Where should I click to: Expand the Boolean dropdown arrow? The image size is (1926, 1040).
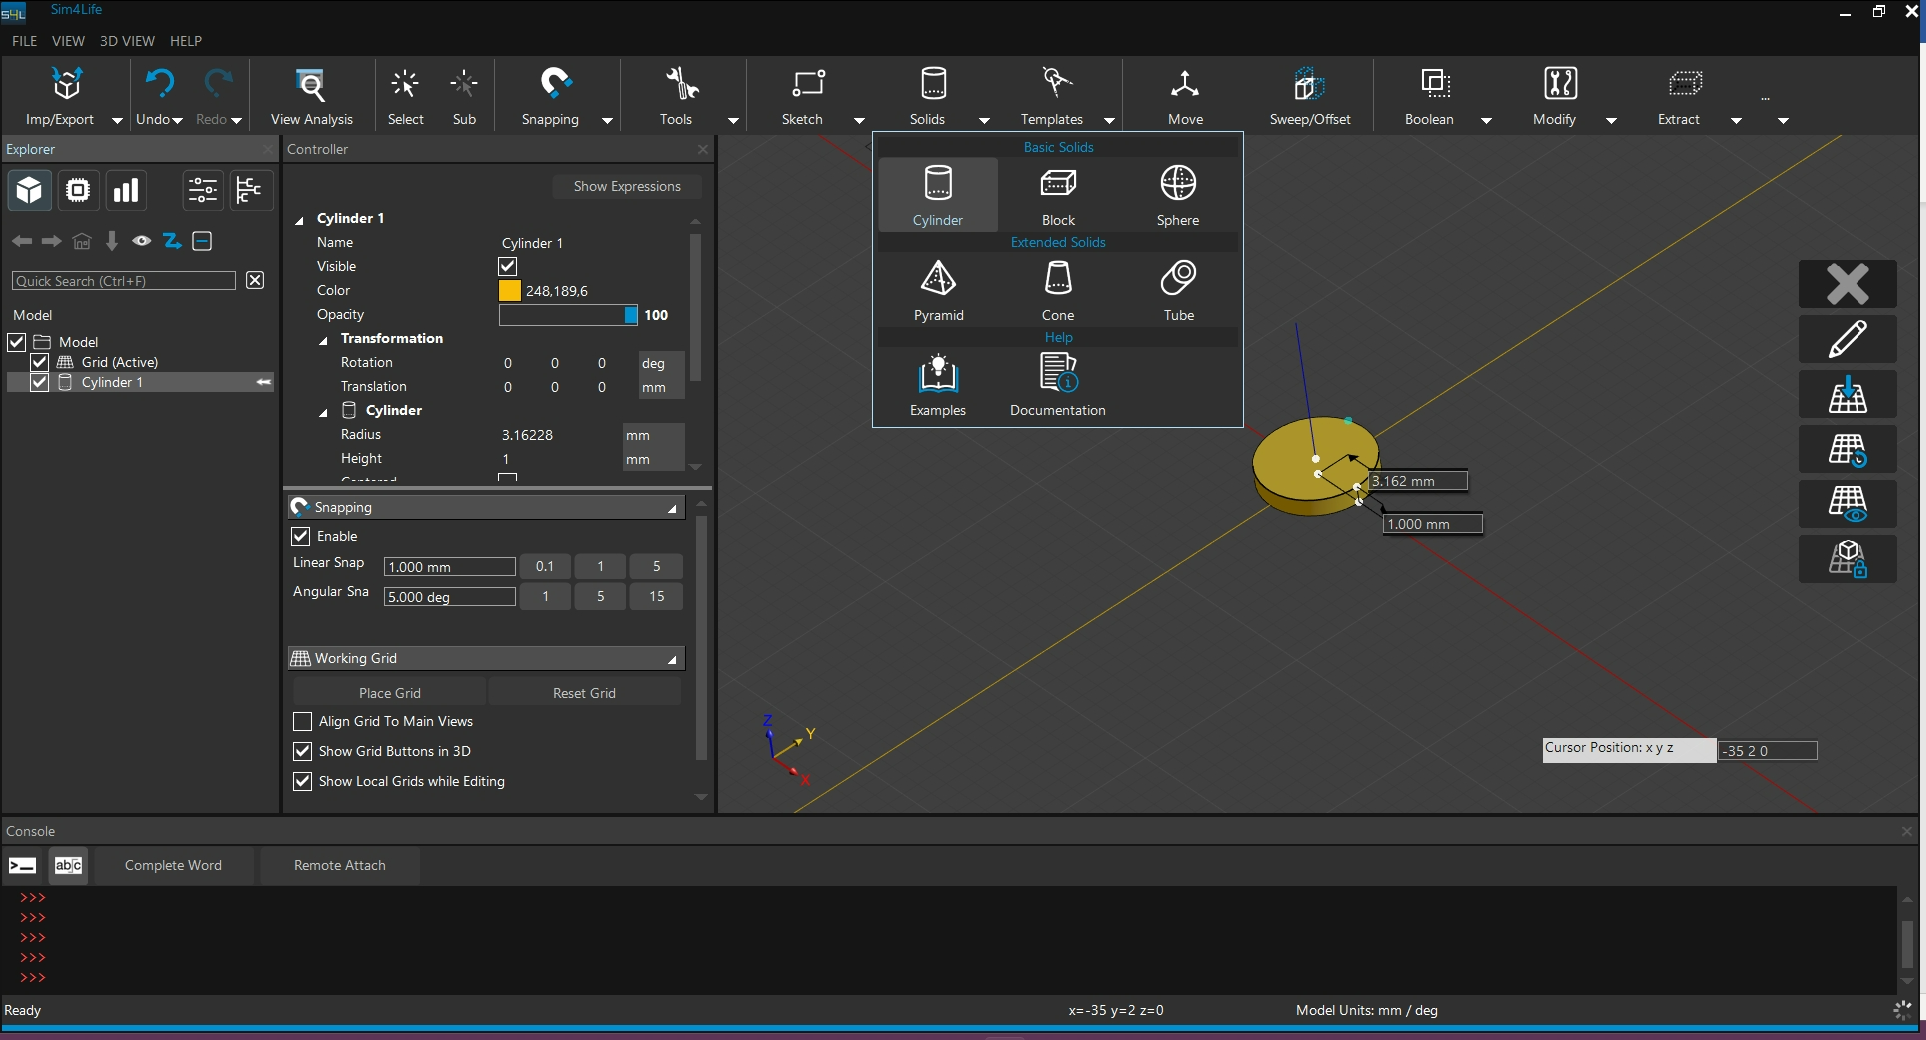click(1486, 120)
